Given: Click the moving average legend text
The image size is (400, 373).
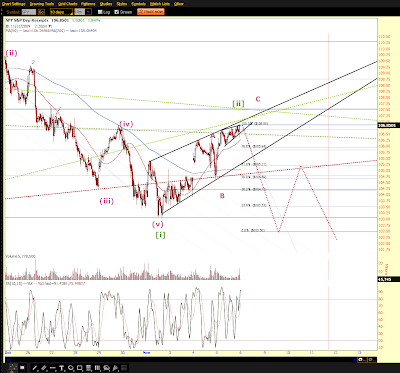Looking at the screenshot, I should coord(51,30).
